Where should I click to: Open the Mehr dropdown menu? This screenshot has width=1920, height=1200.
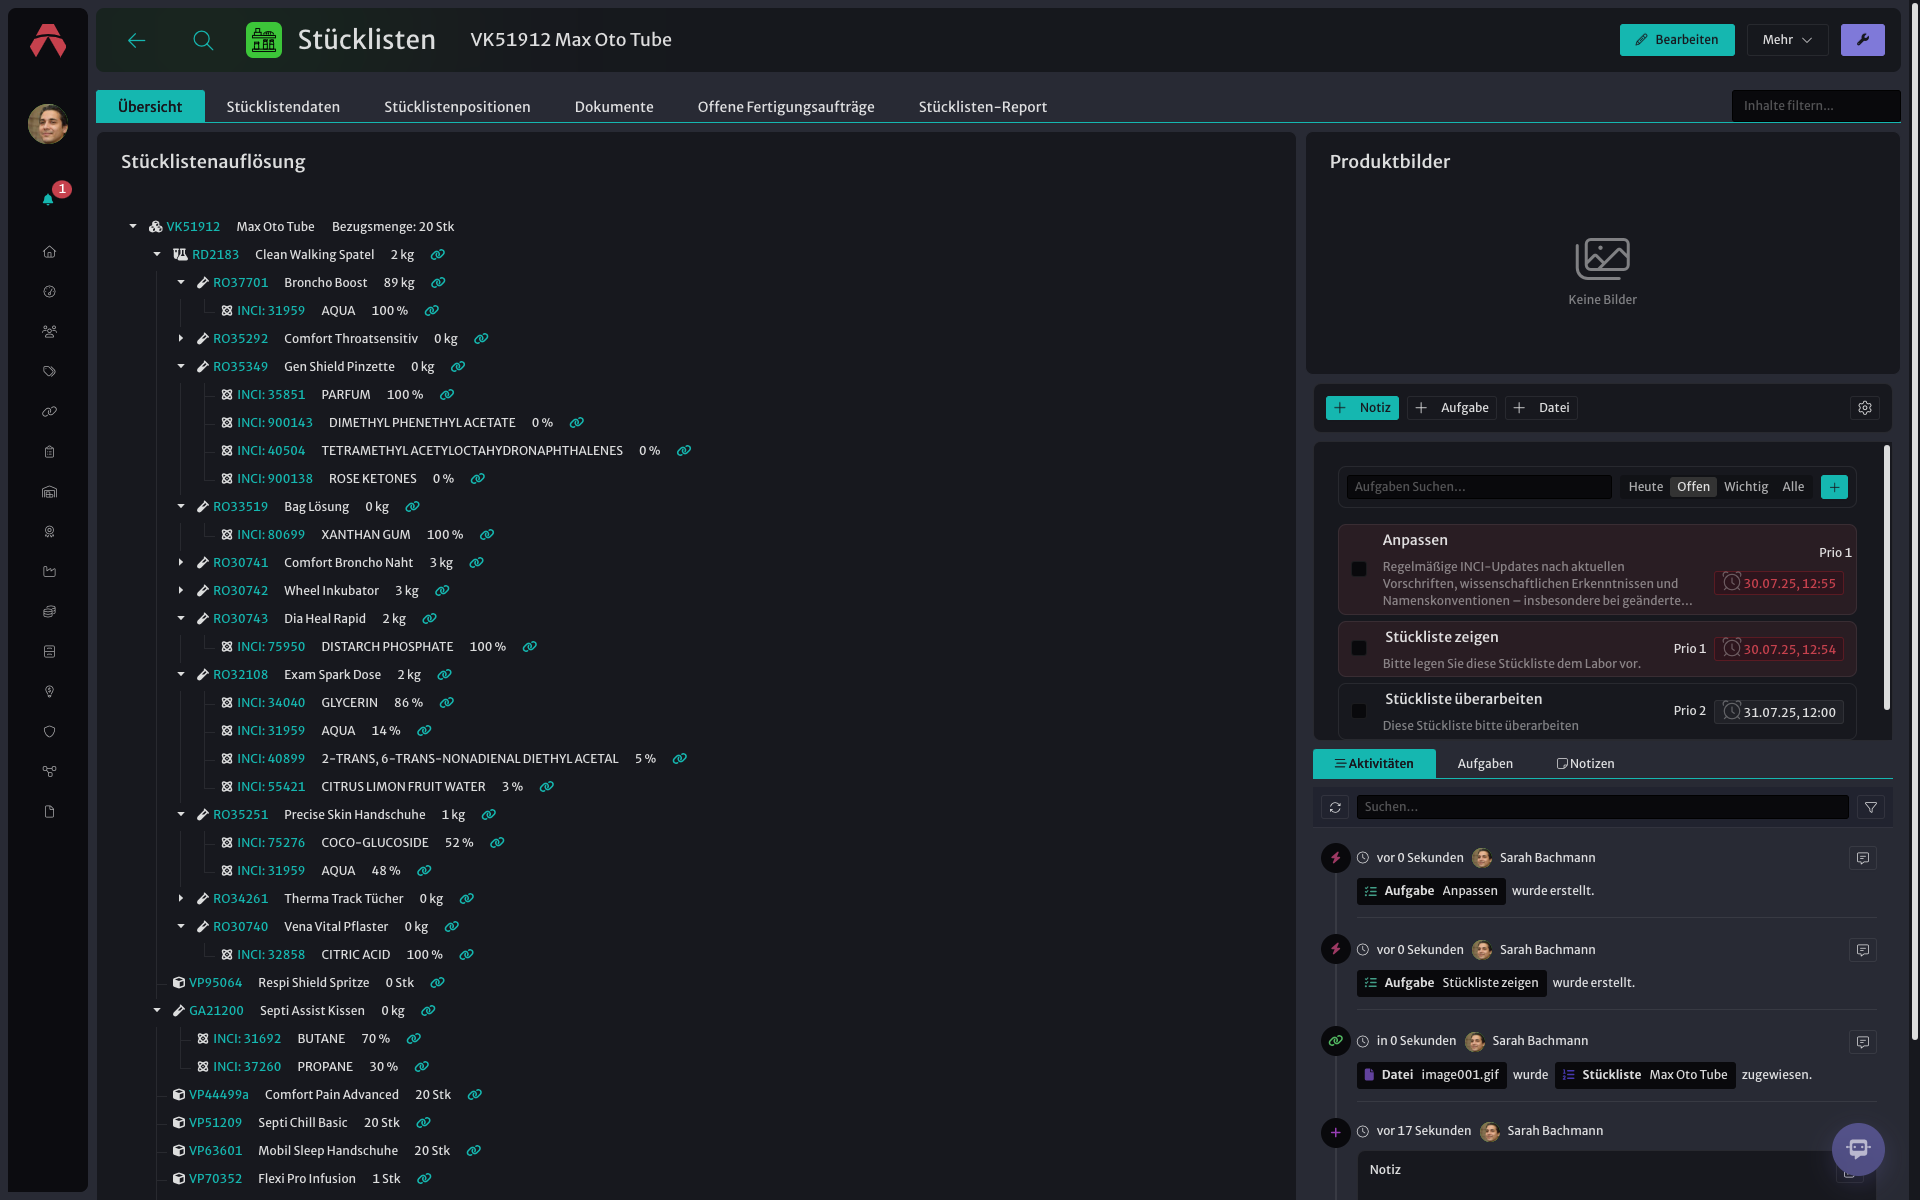tap(1787, 40)
